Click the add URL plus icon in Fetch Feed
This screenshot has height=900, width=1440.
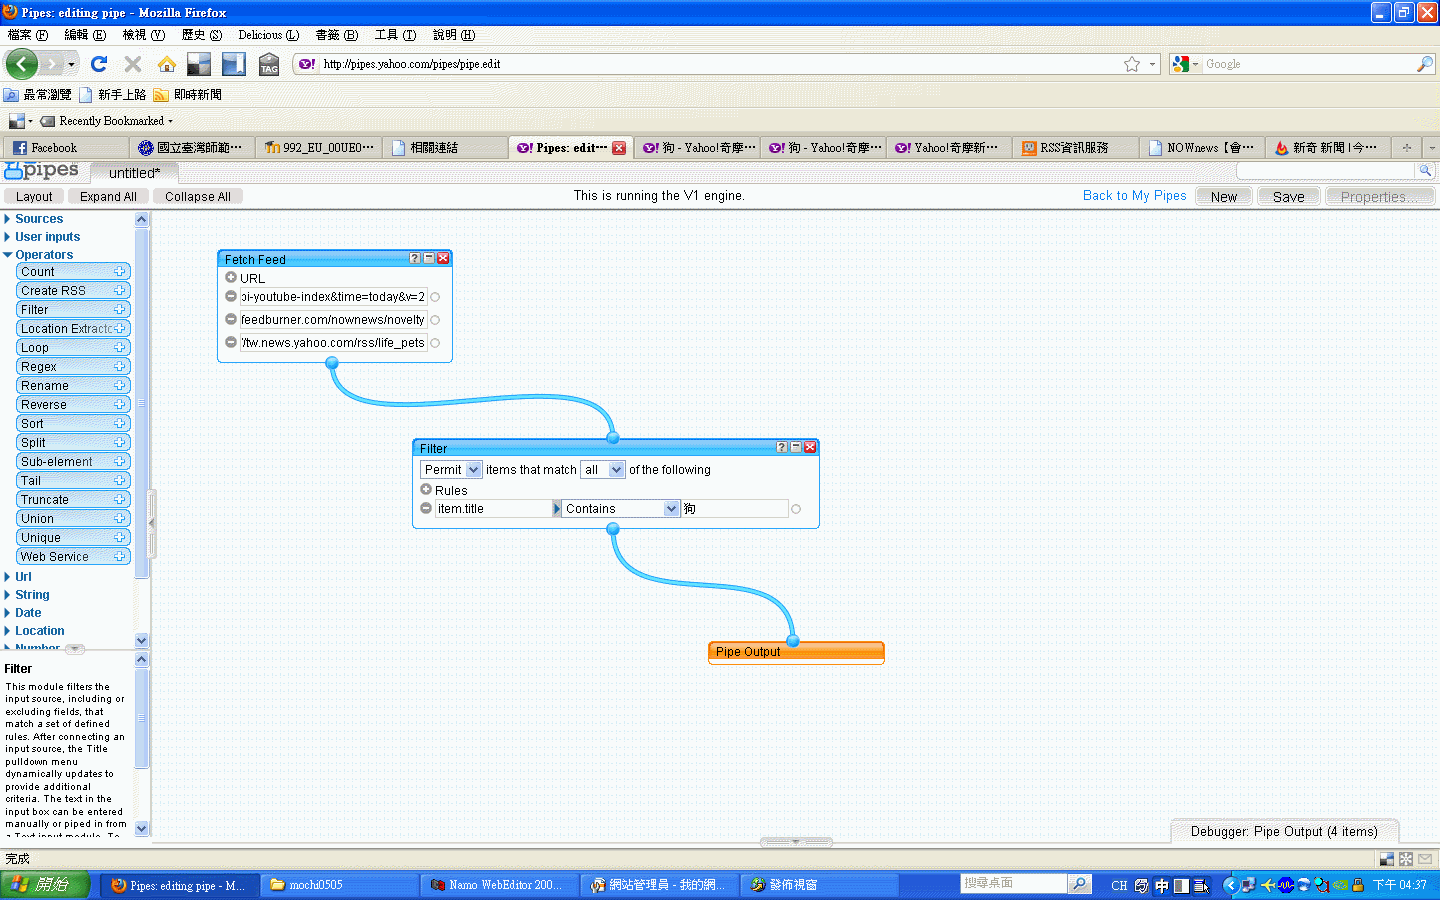point(231,278)
